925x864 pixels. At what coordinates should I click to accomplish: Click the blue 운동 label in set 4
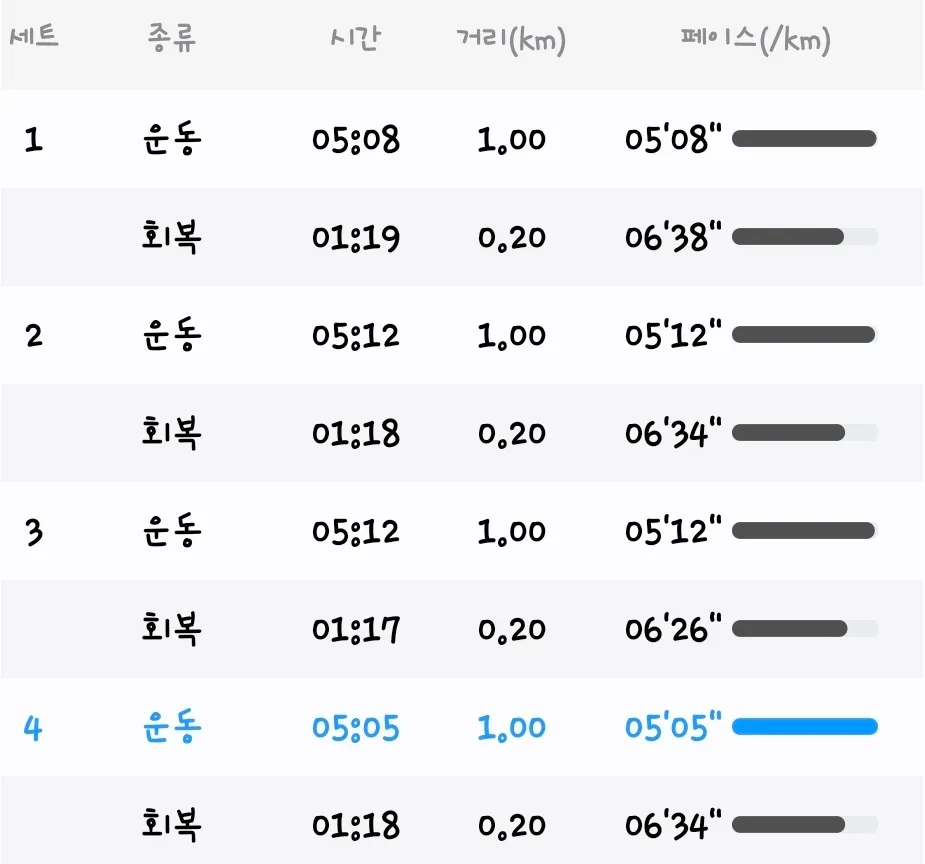(x=172, y=727)
